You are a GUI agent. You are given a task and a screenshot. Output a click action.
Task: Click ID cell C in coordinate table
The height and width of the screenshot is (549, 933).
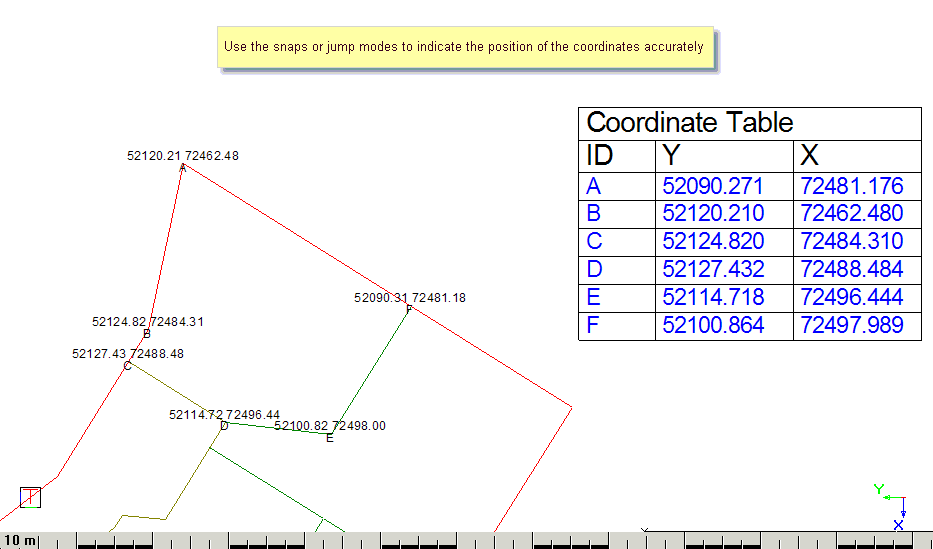(617, 242)
